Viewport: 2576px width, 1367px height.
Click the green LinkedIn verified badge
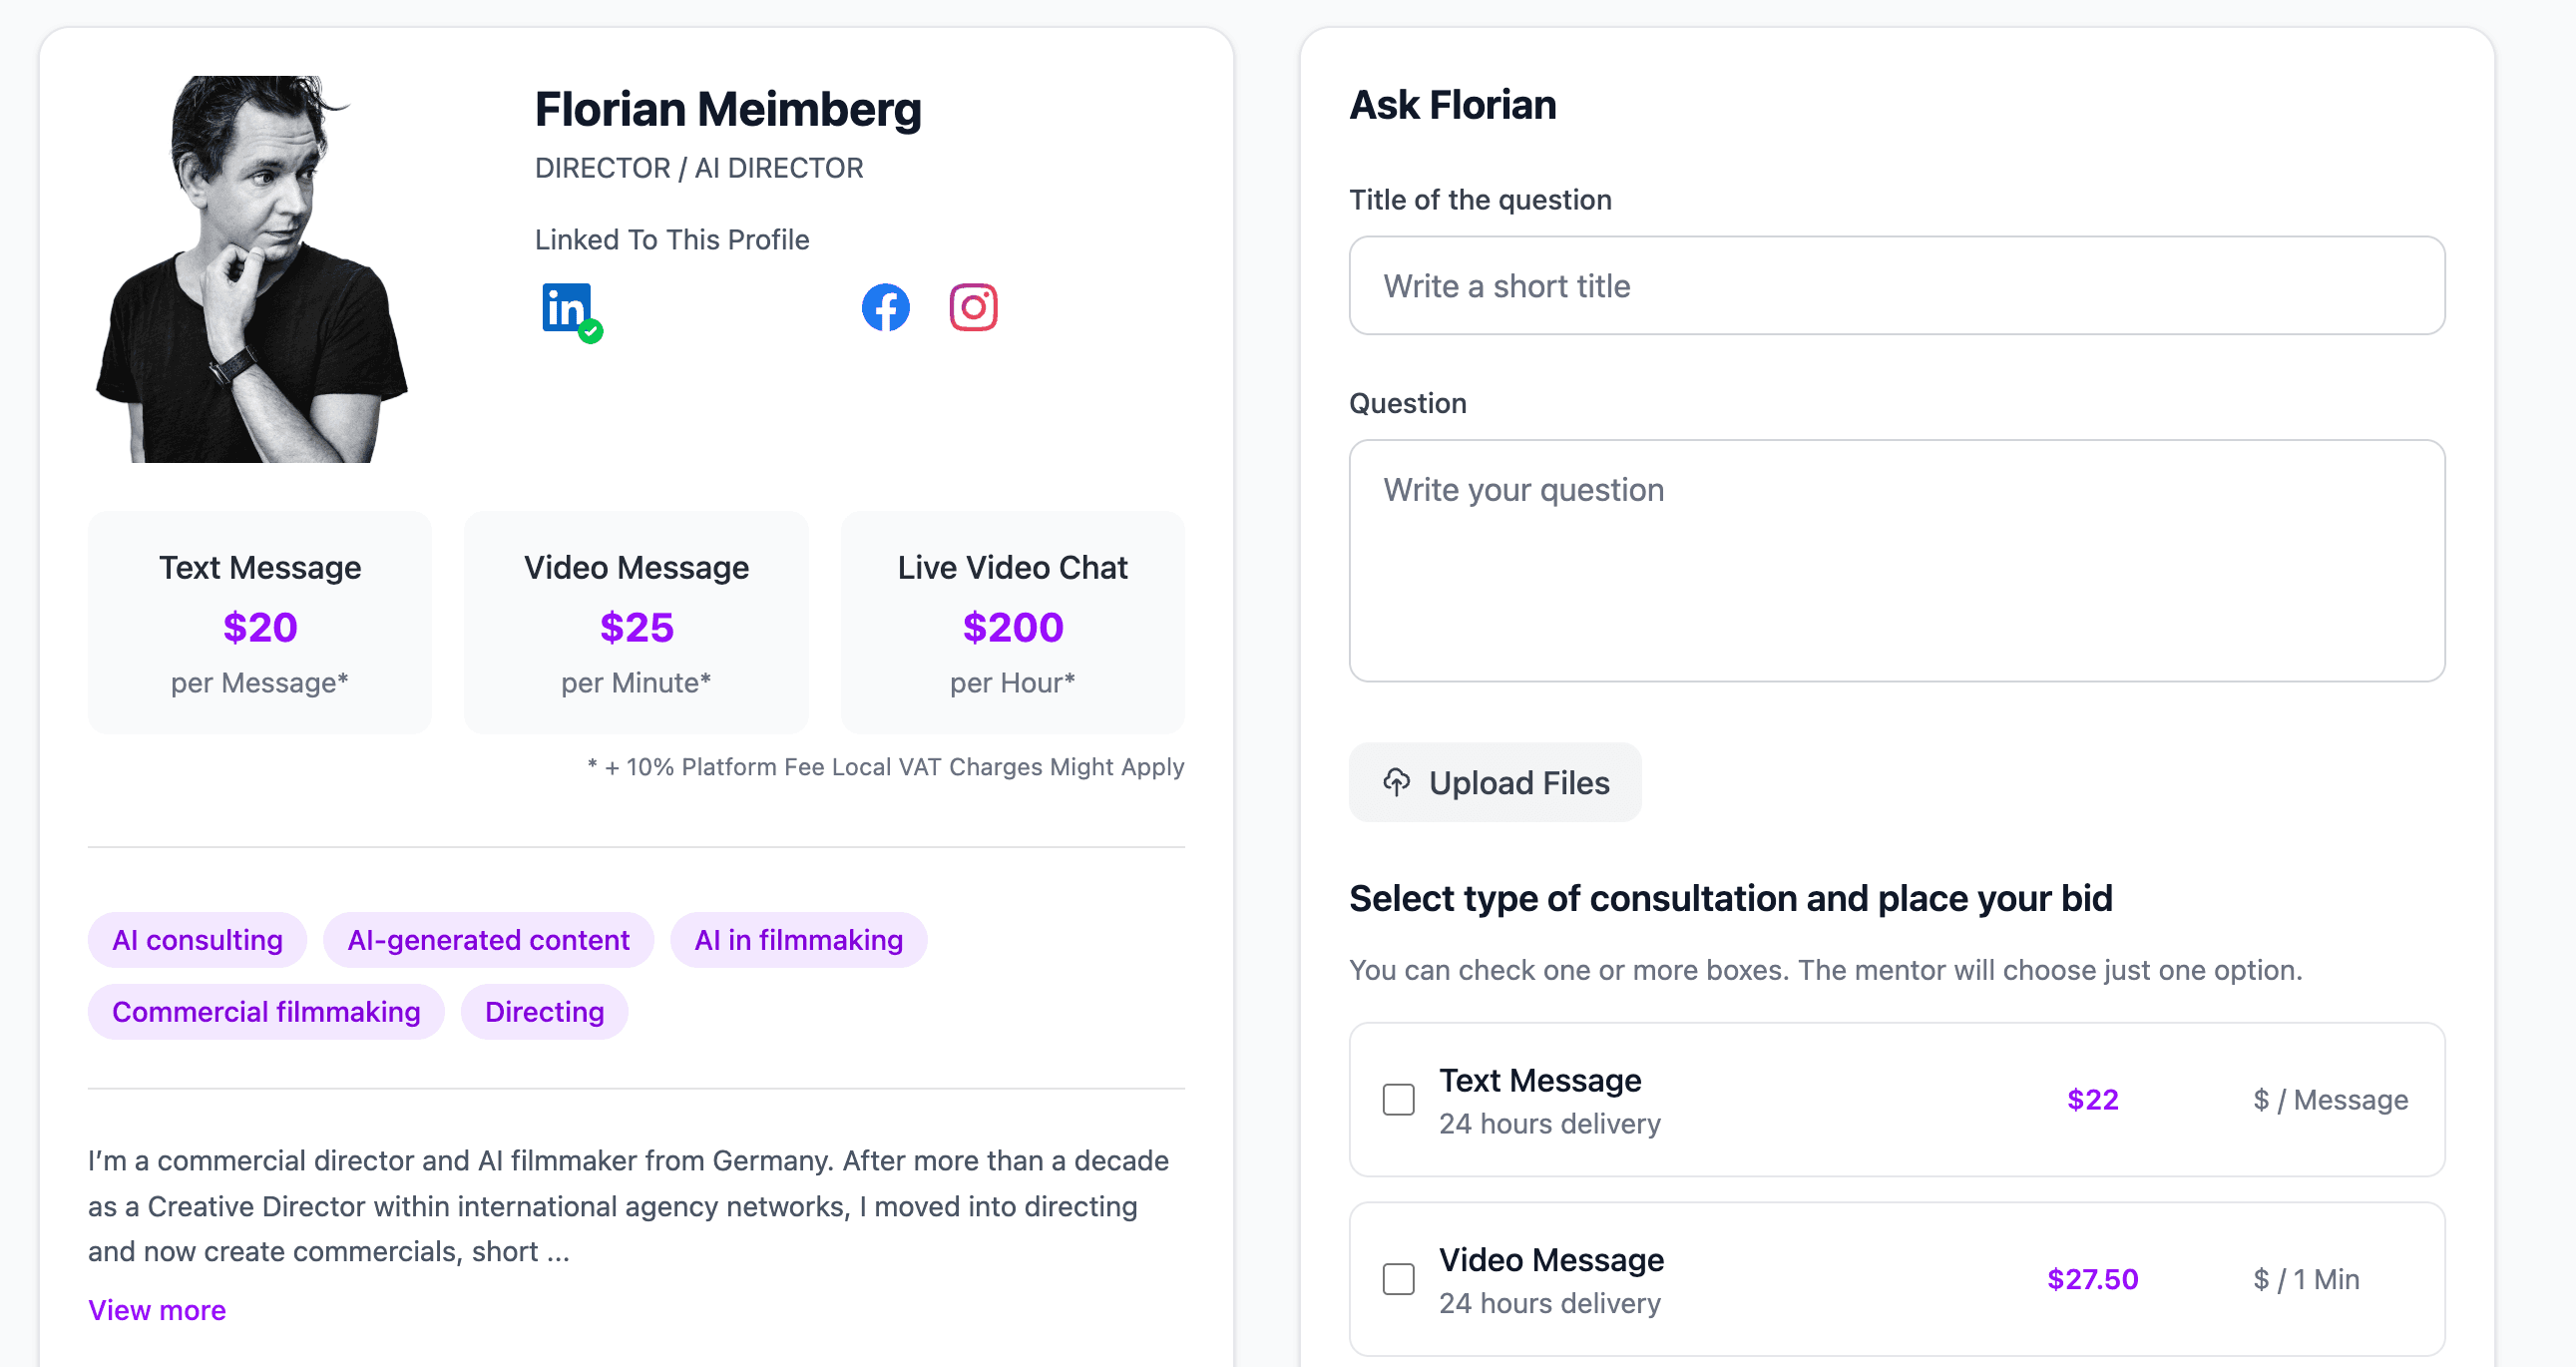[591, 331]
